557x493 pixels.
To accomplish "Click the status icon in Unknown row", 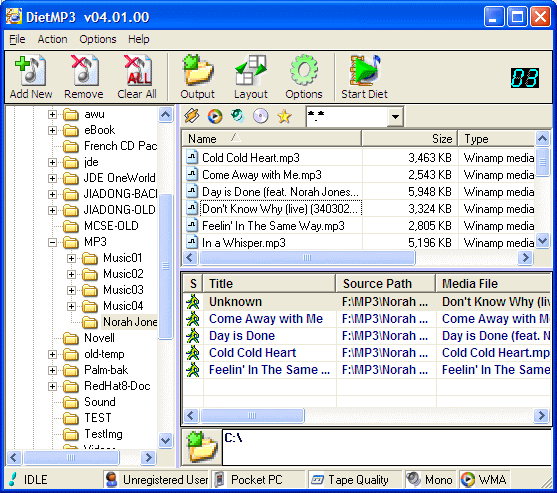I will point(193,302).
